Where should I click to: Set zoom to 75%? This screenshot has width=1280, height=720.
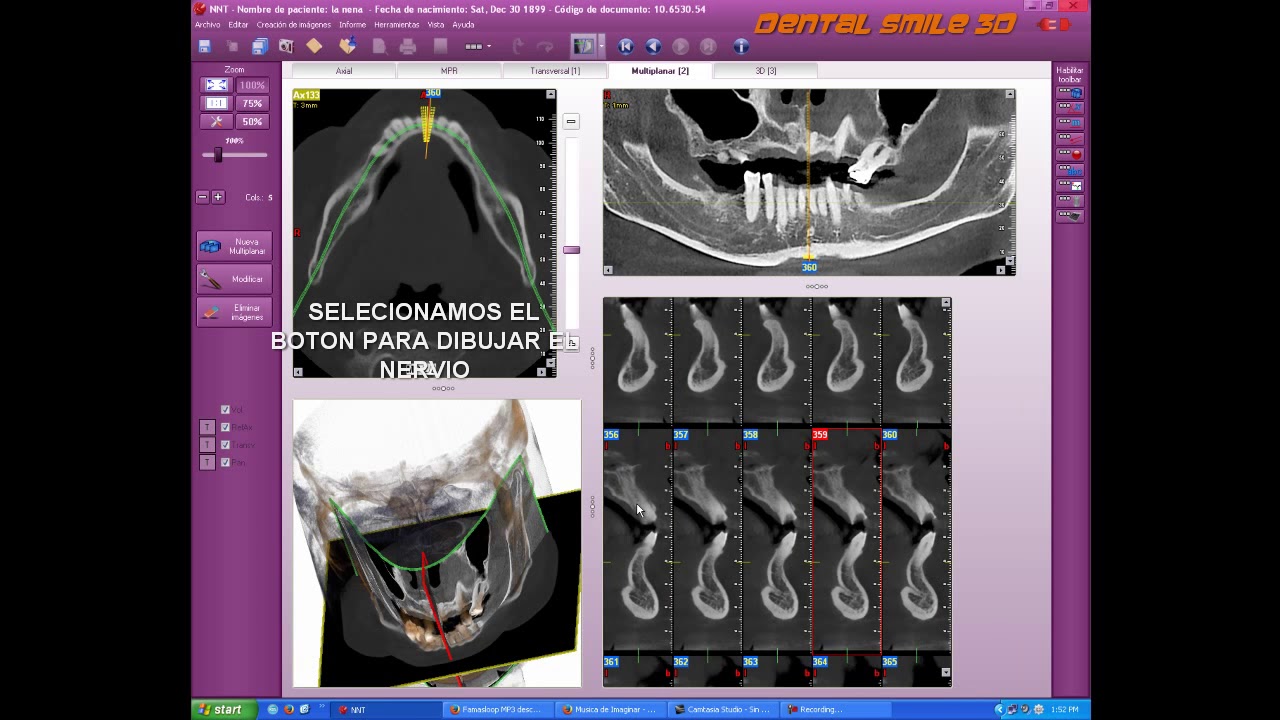pyautogui.click(x=252, y=104)
